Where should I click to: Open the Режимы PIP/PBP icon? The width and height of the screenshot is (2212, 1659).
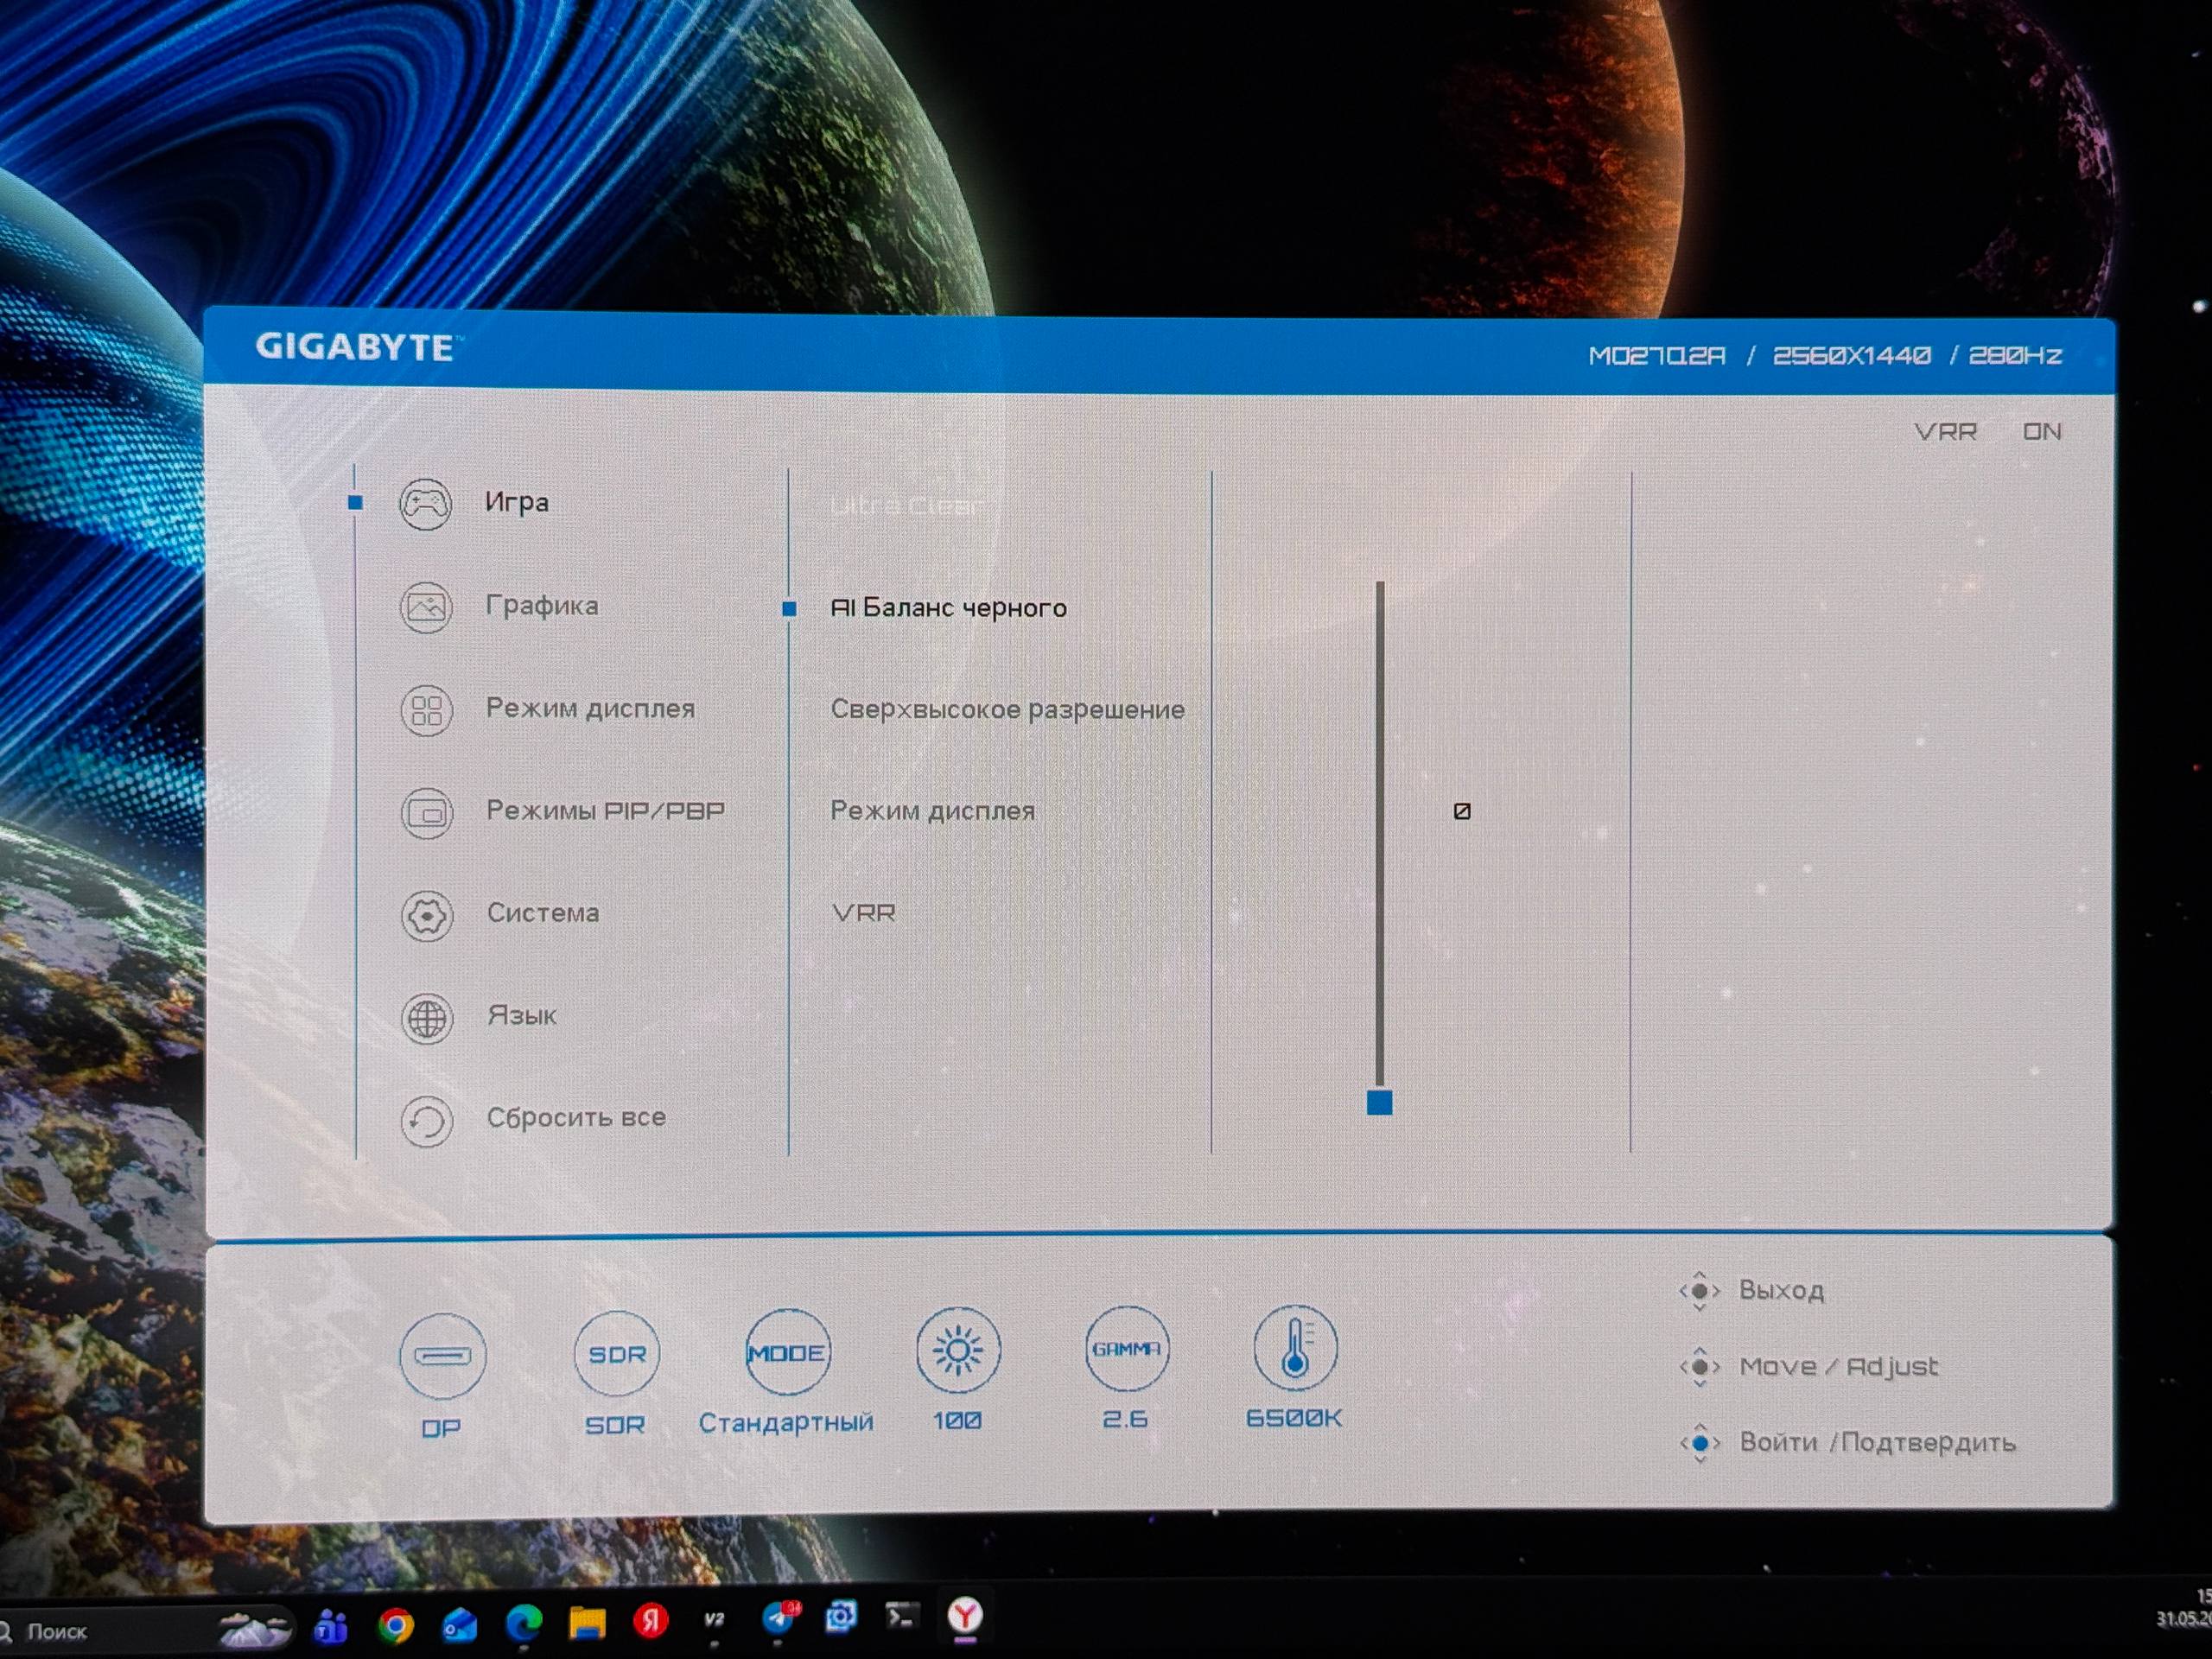click(x=427, y=813)
